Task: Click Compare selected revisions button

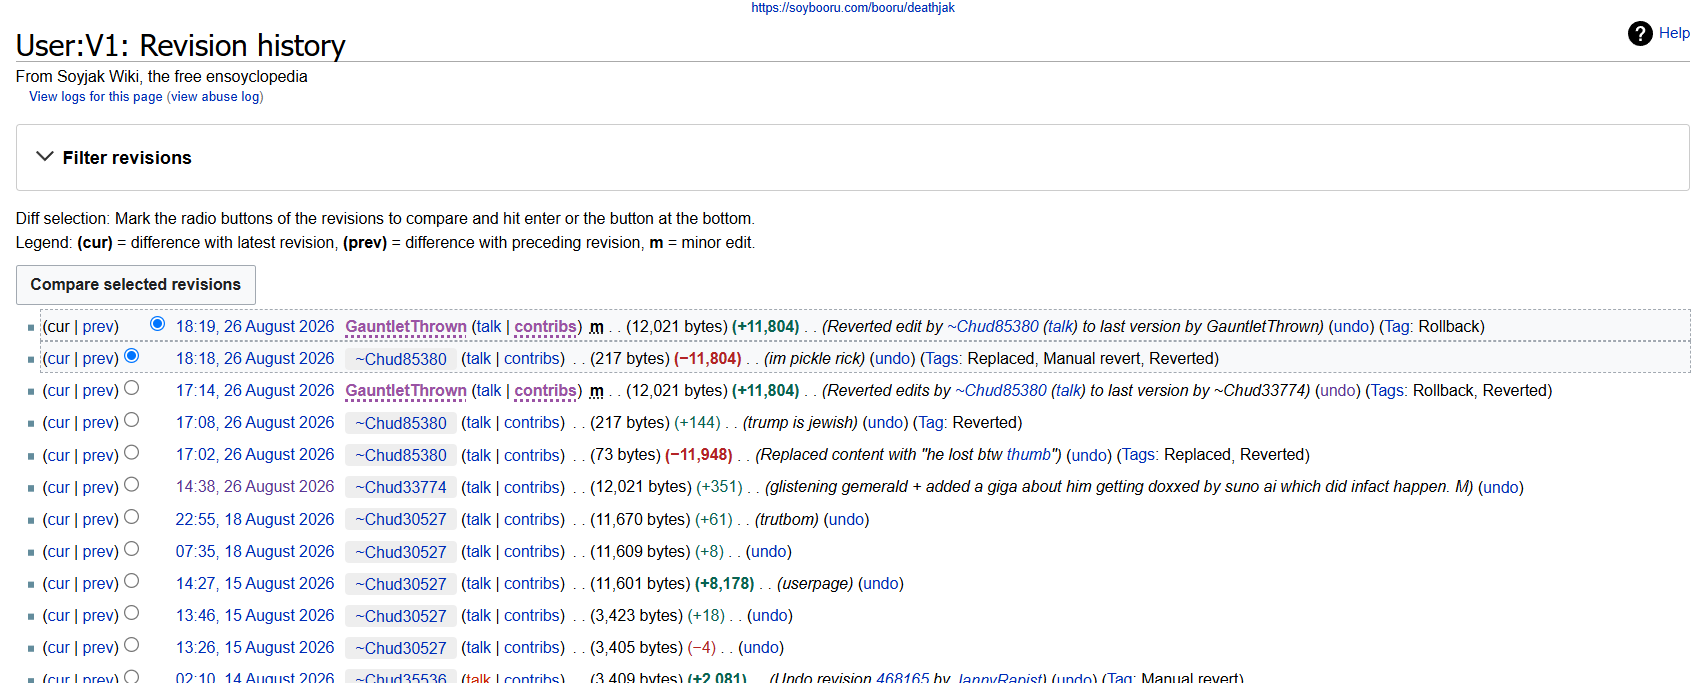Action: pyautogui.click(x=136, y=285)
